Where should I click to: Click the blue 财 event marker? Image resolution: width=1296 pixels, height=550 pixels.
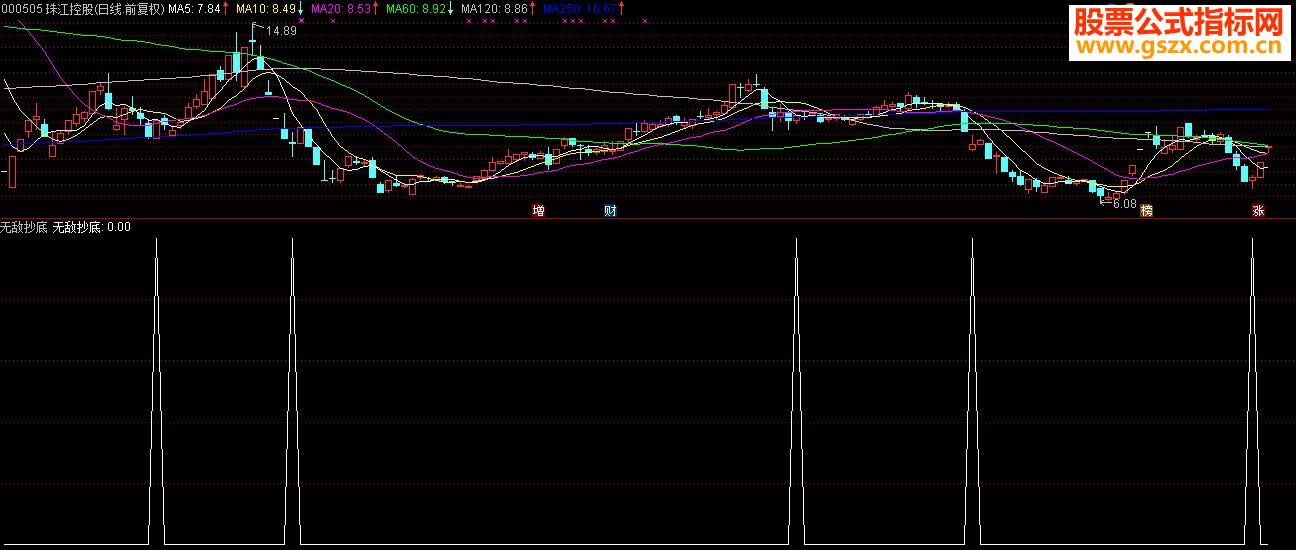[610, 211]
